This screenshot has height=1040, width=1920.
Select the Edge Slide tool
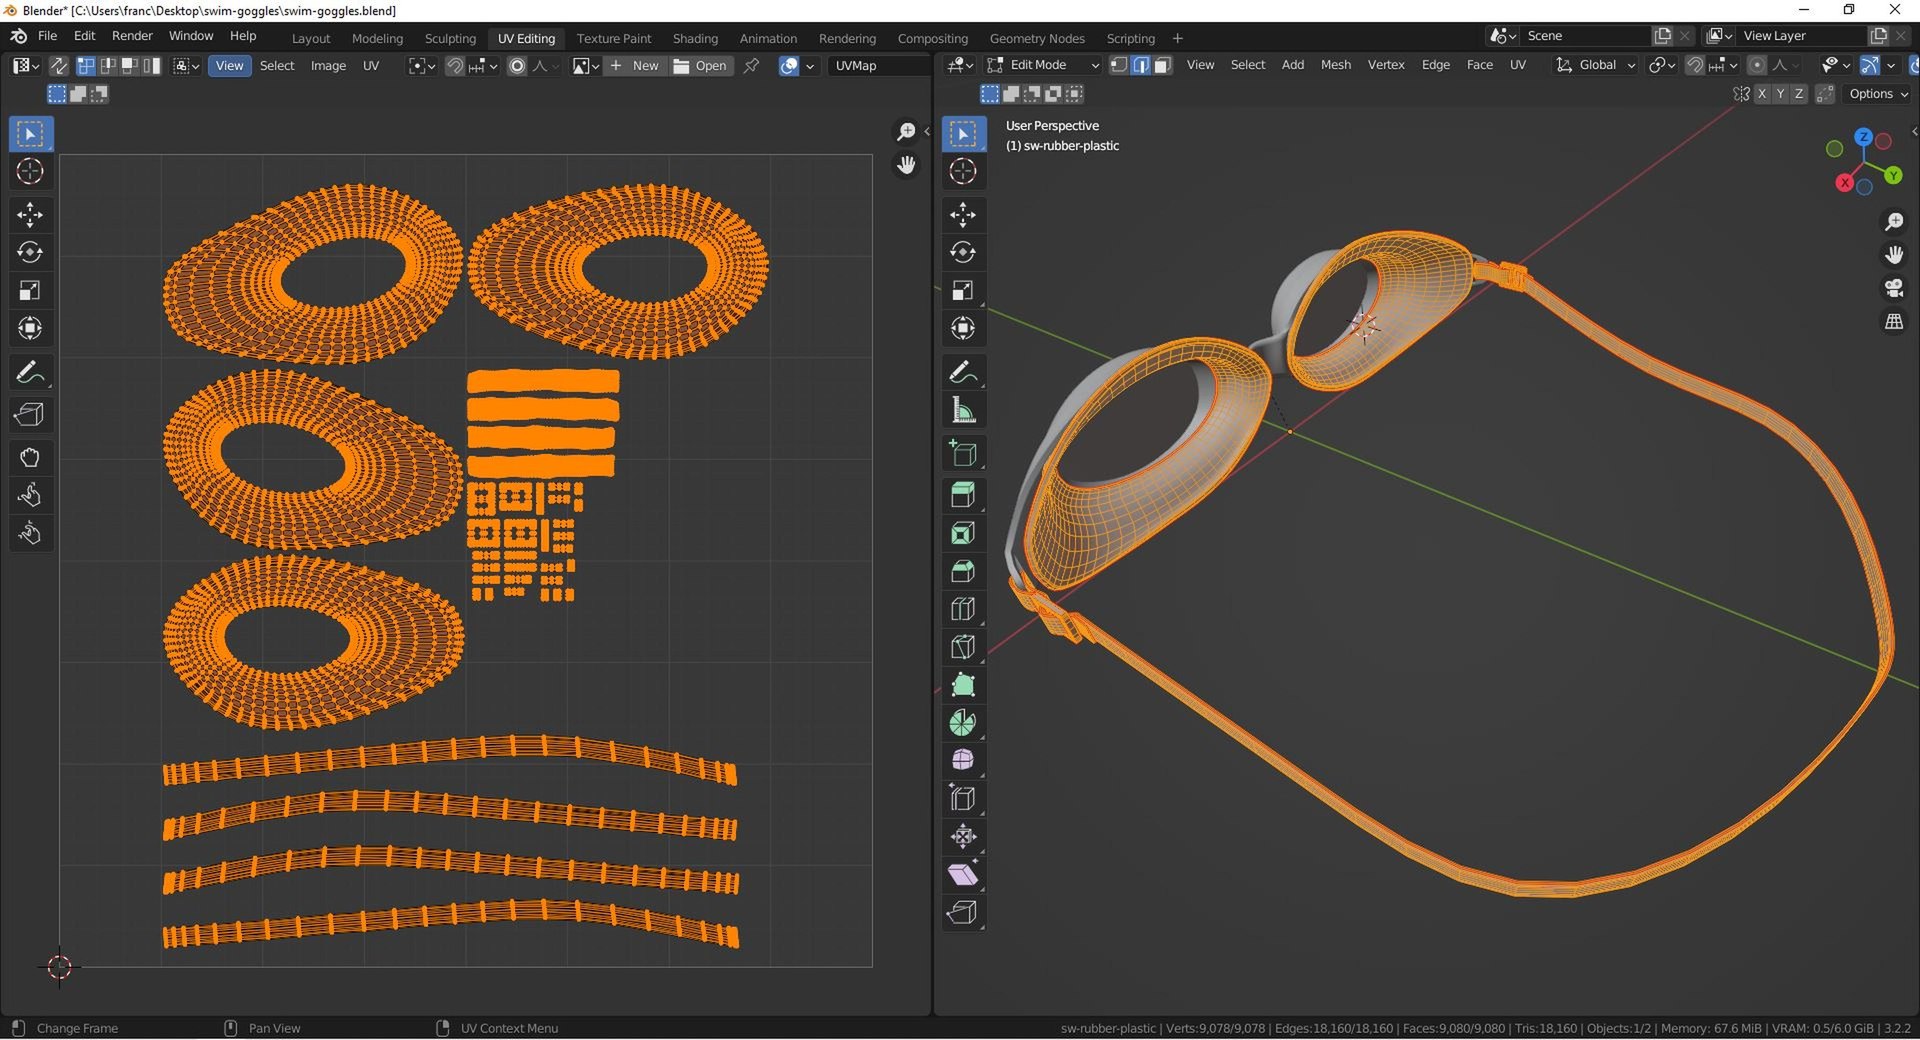coord(963,799)
